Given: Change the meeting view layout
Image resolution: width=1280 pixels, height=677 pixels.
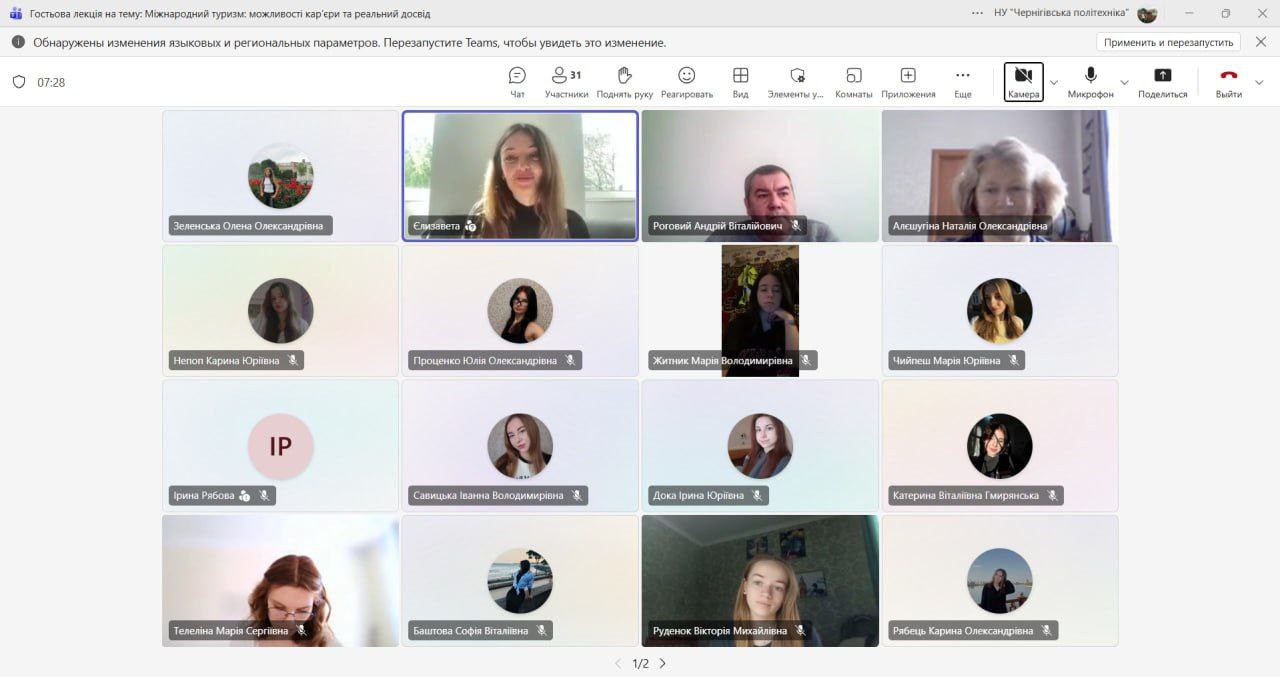Looking at the screenshot, I should pos(740,82).
